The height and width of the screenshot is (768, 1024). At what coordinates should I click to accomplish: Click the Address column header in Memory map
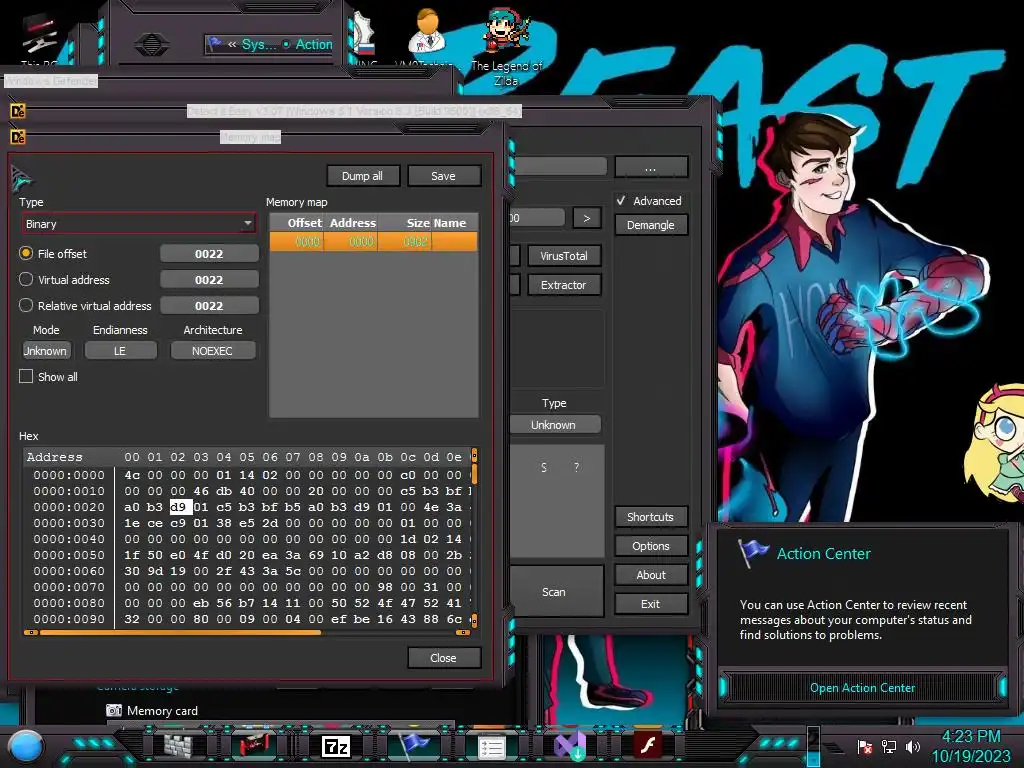coord(353,223)
